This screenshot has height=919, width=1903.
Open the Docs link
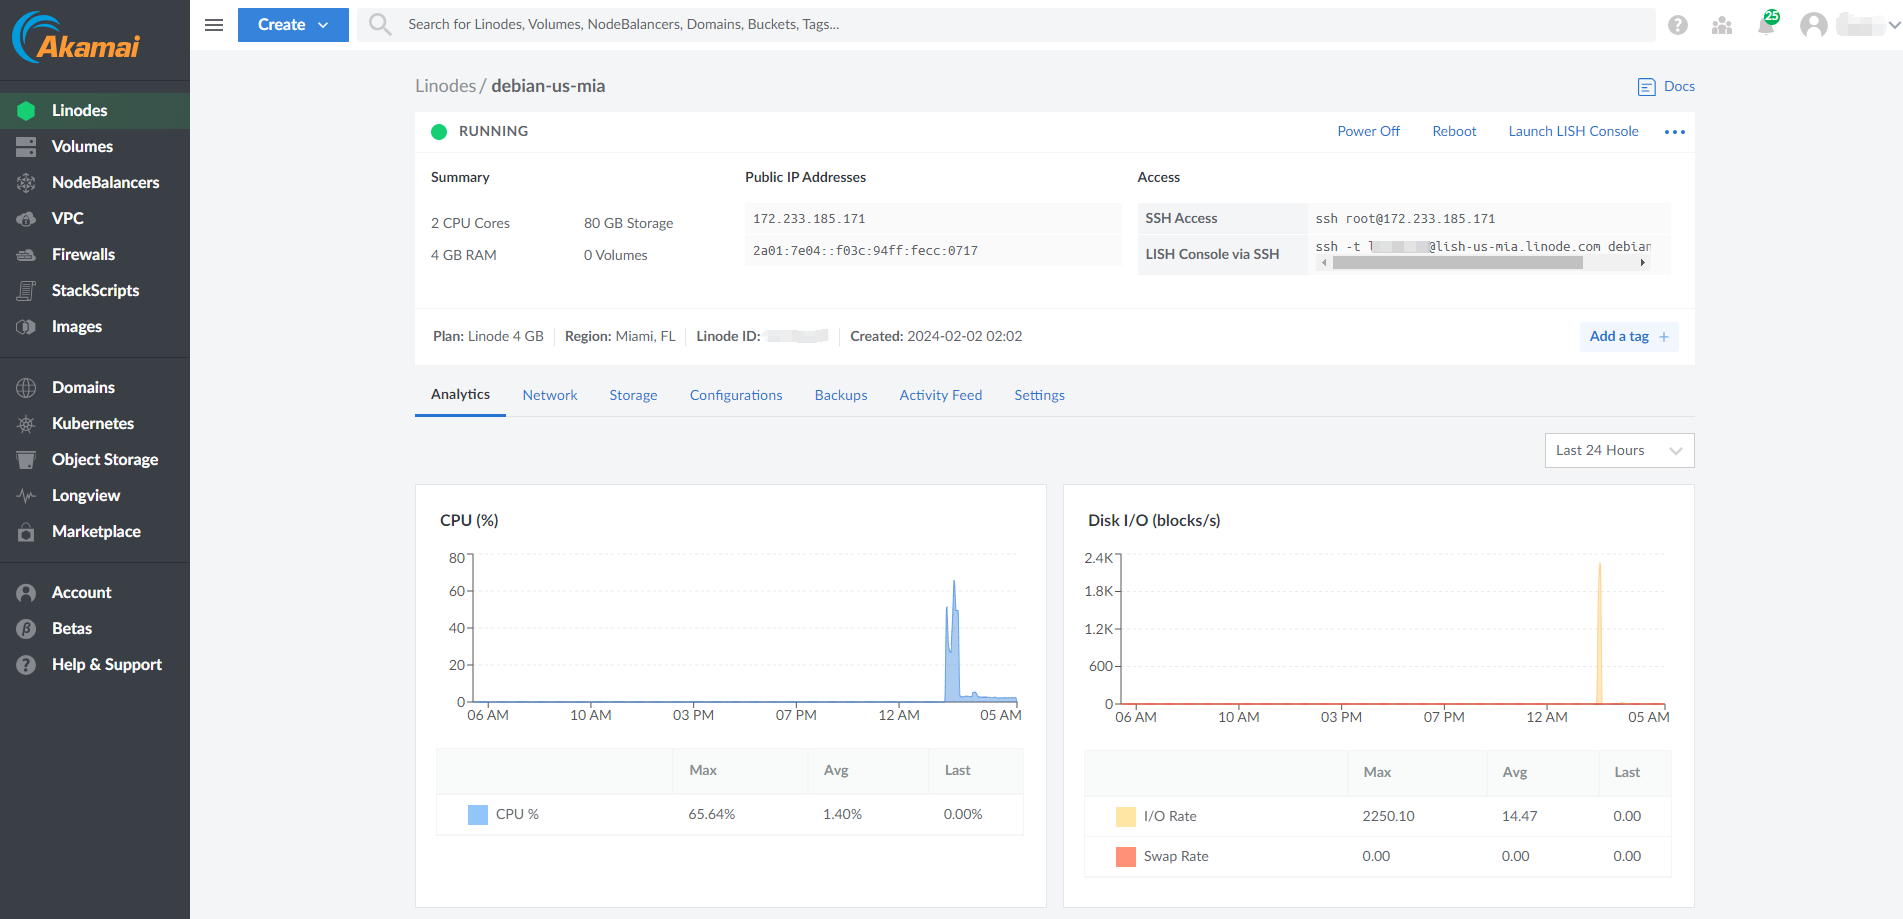(1679, 86)
